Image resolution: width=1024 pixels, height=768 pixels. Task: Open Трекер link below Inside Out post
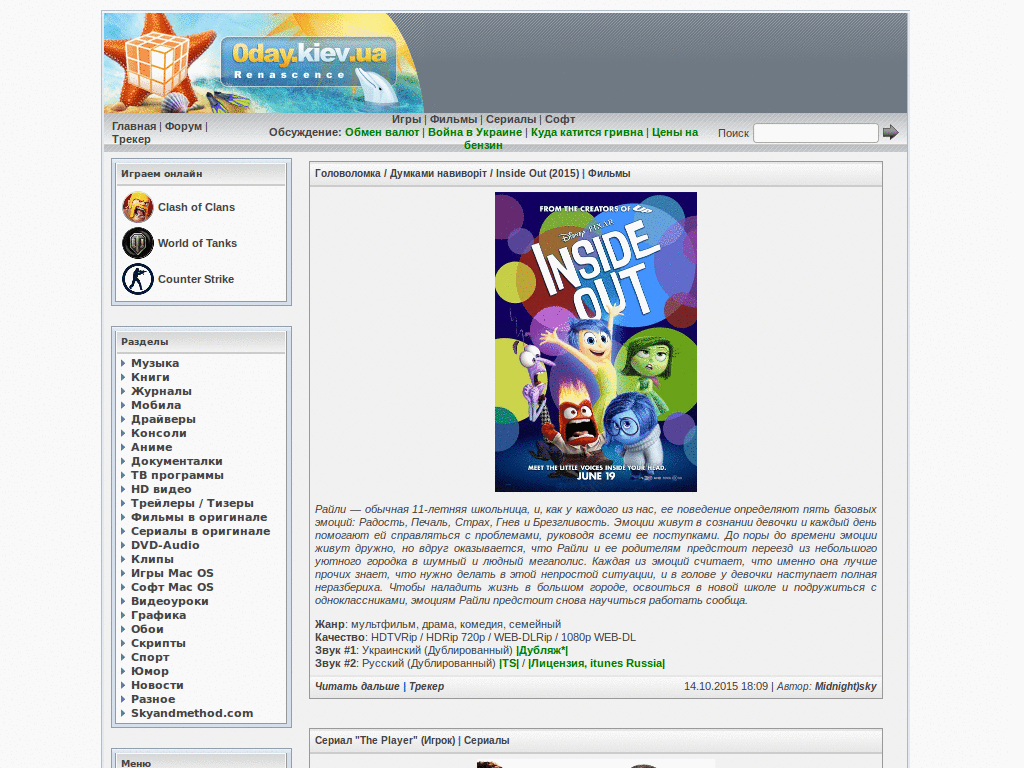click(426, 686)
